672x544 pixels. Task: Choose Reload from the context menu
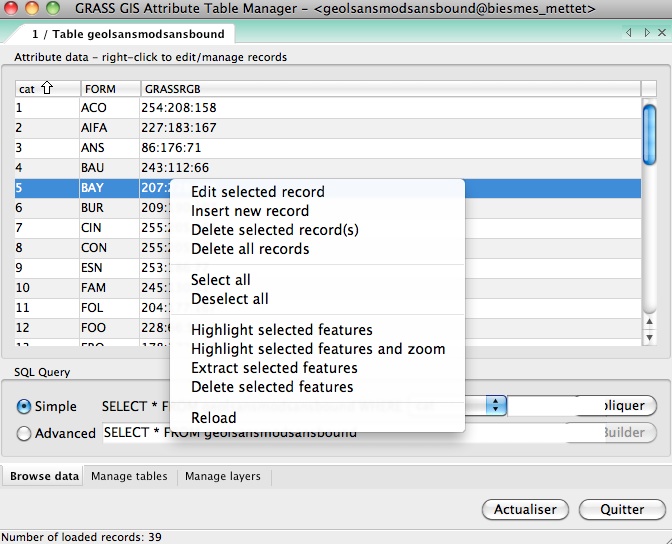coord(214,418)
